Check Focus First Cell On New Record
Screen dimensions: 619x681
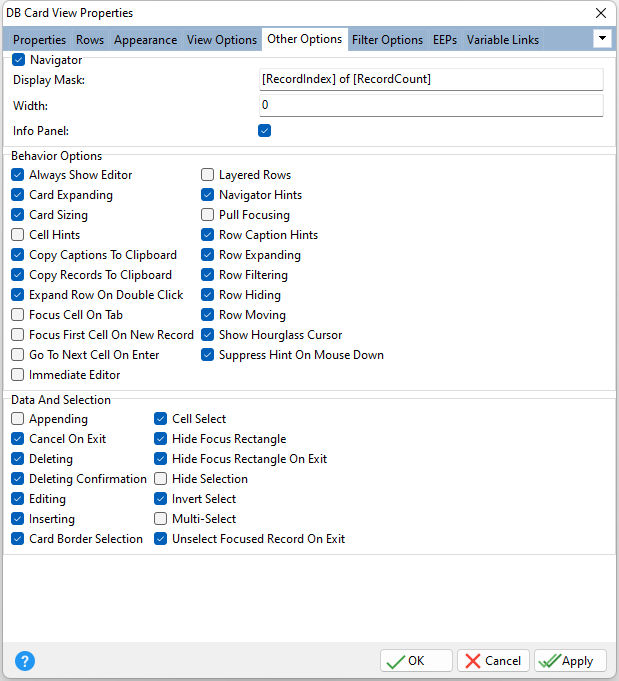17,334
